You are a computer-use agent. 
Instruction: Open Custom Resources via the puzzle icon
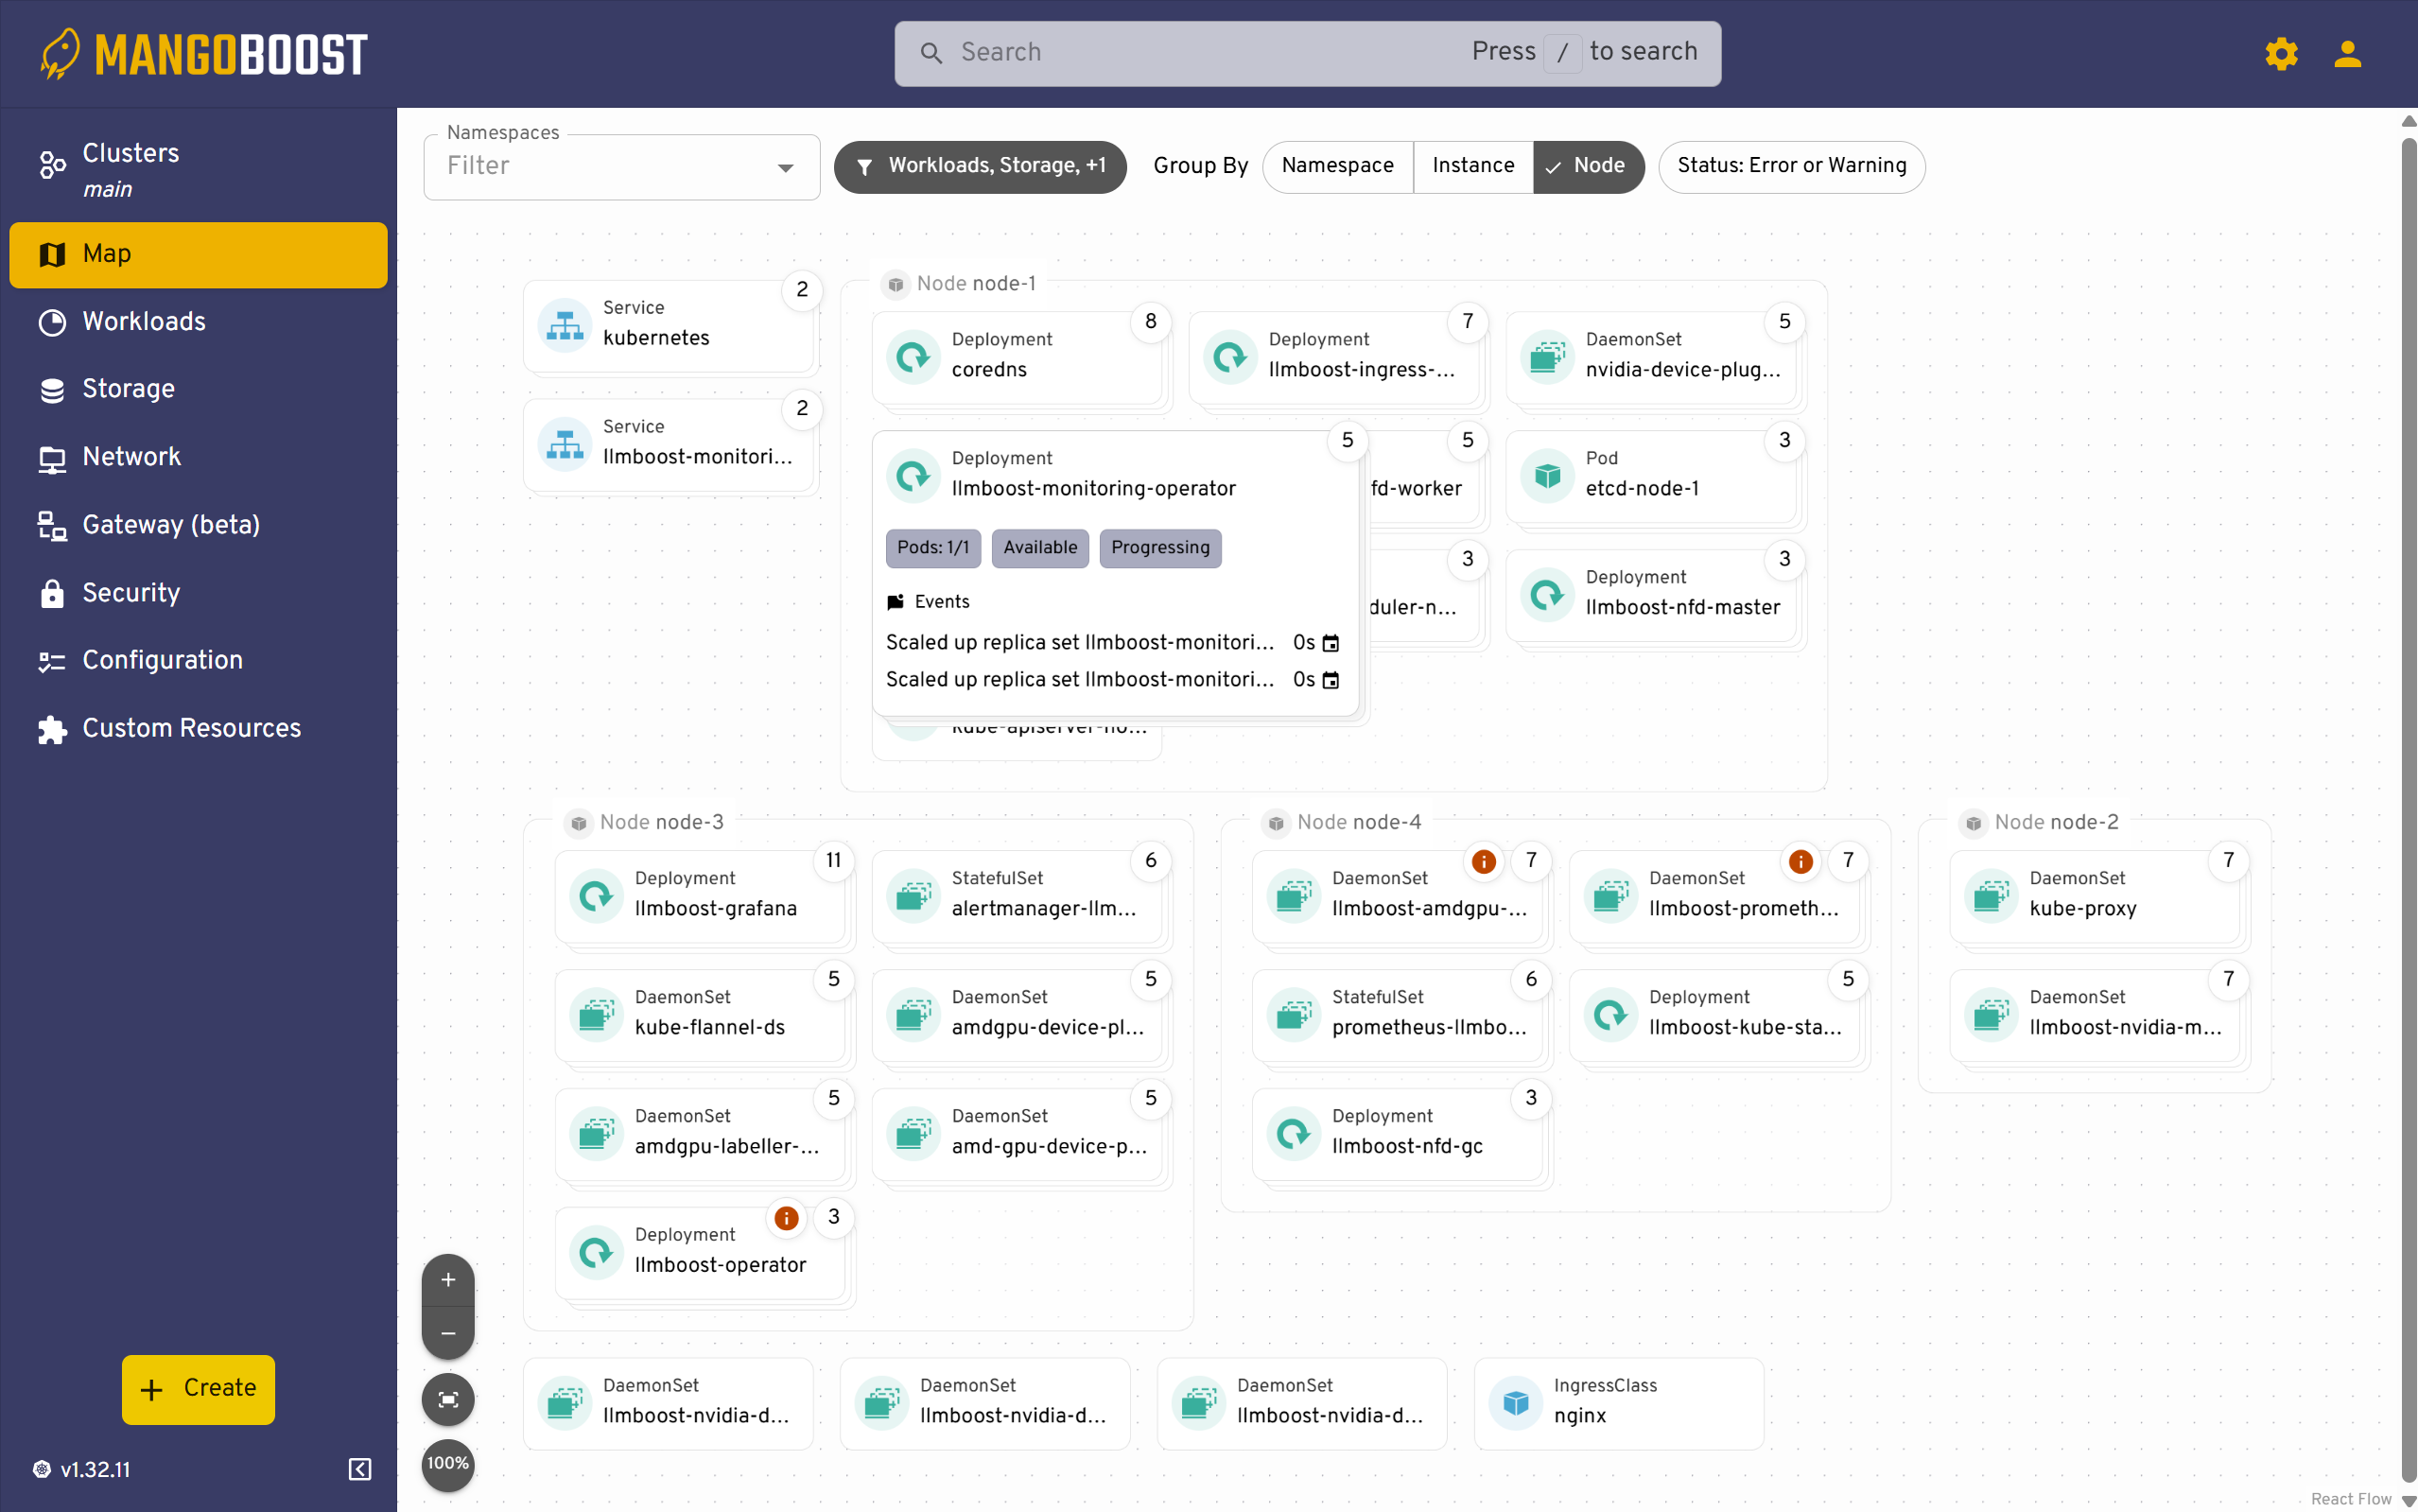point(52,729)
